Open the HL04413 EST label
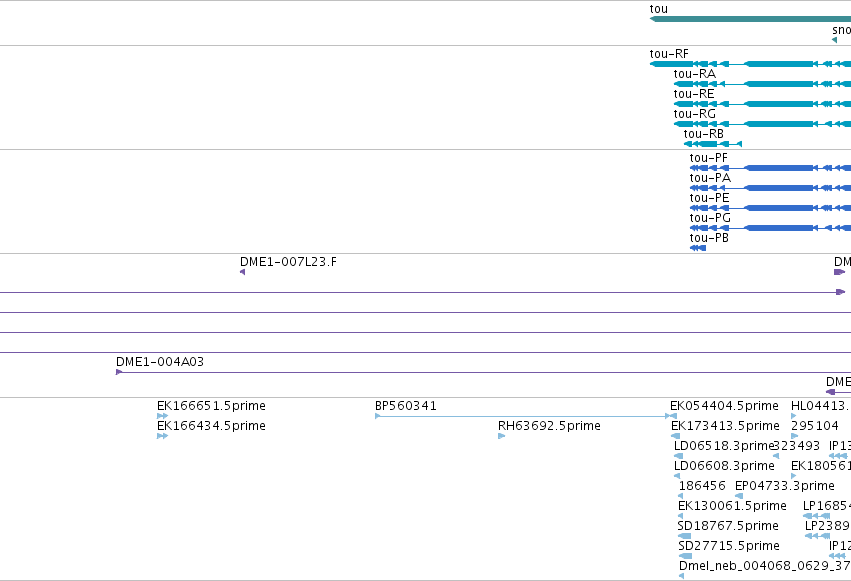The height and width of the screenshot is (581, 851). tap(821, 406)
